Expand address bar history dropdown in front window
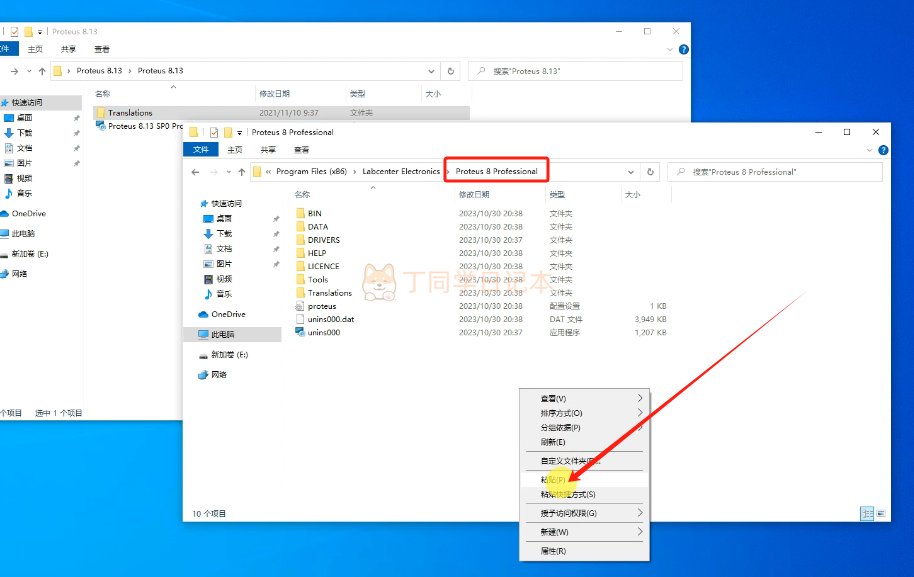The height and width of the screenshot is (577, 914). pos(631,171)
